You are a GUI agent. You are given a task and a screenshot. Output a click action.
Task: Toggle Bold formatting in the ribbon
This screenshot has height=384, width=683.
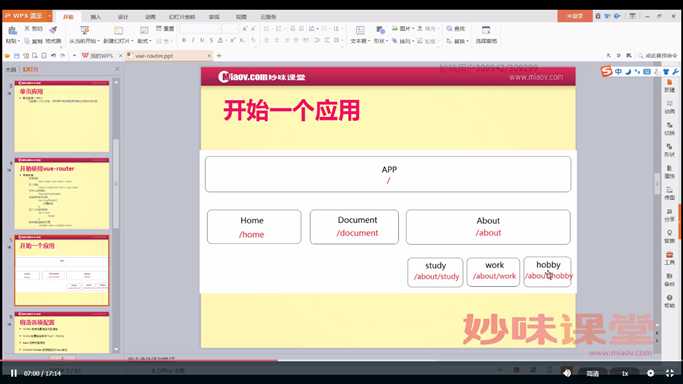point(184,40)
